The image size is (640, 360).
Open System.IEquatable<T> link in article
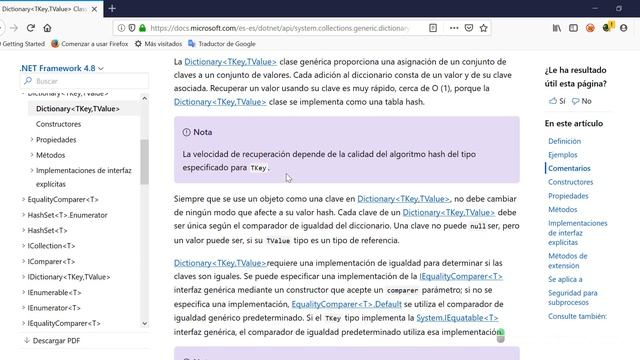coord(457,318)
